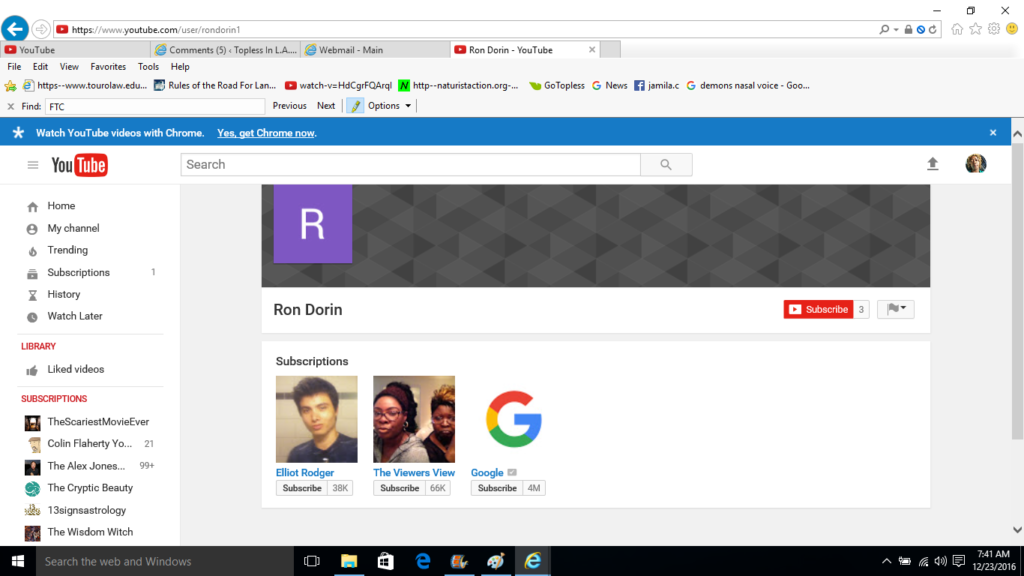
Task: Click in the Find text field
Action: point(155,106)
